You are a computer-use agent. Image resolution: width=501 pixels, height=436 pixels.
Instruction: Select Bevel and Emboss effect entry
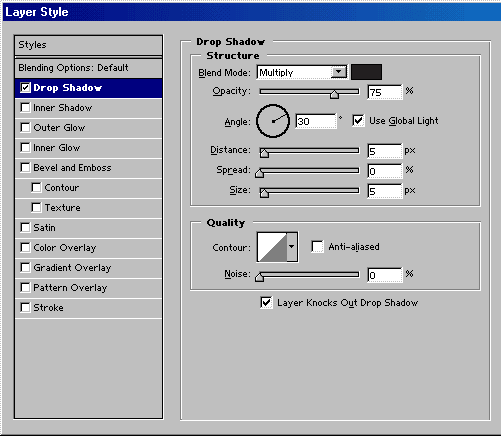89,168
